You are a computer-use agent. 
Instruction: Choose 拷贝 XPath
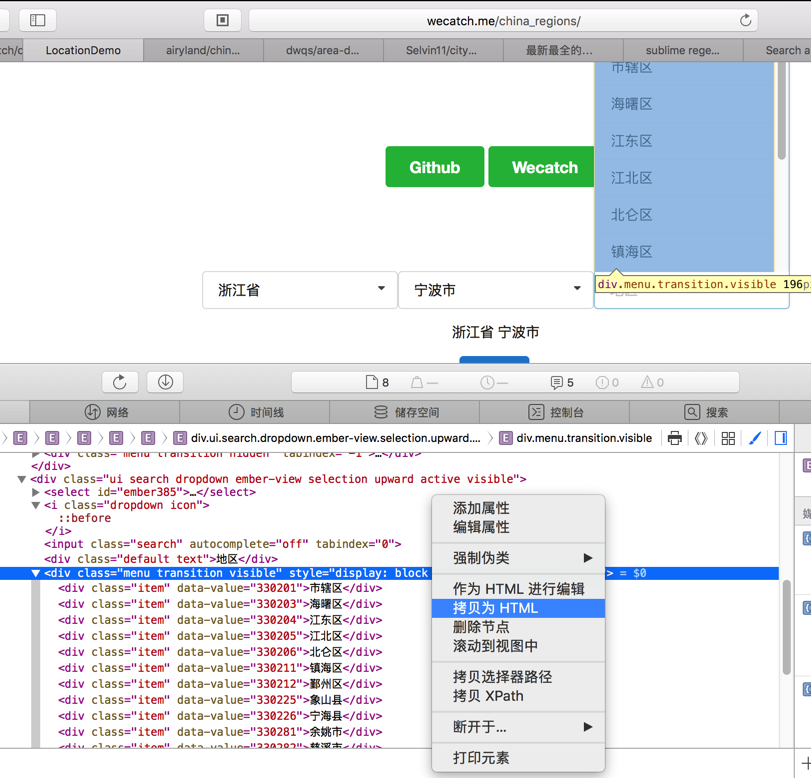click(x=518, y=696)
